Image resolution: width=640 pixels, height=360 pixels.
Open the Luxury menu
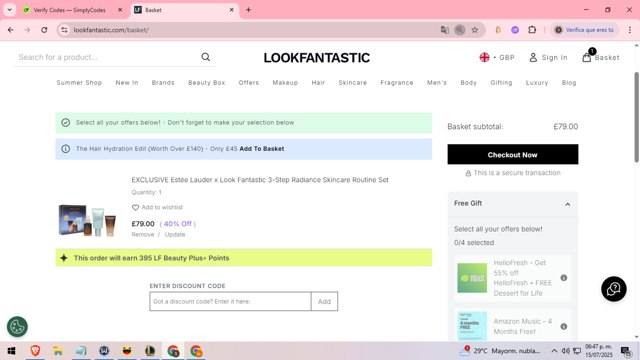(537, 82)
